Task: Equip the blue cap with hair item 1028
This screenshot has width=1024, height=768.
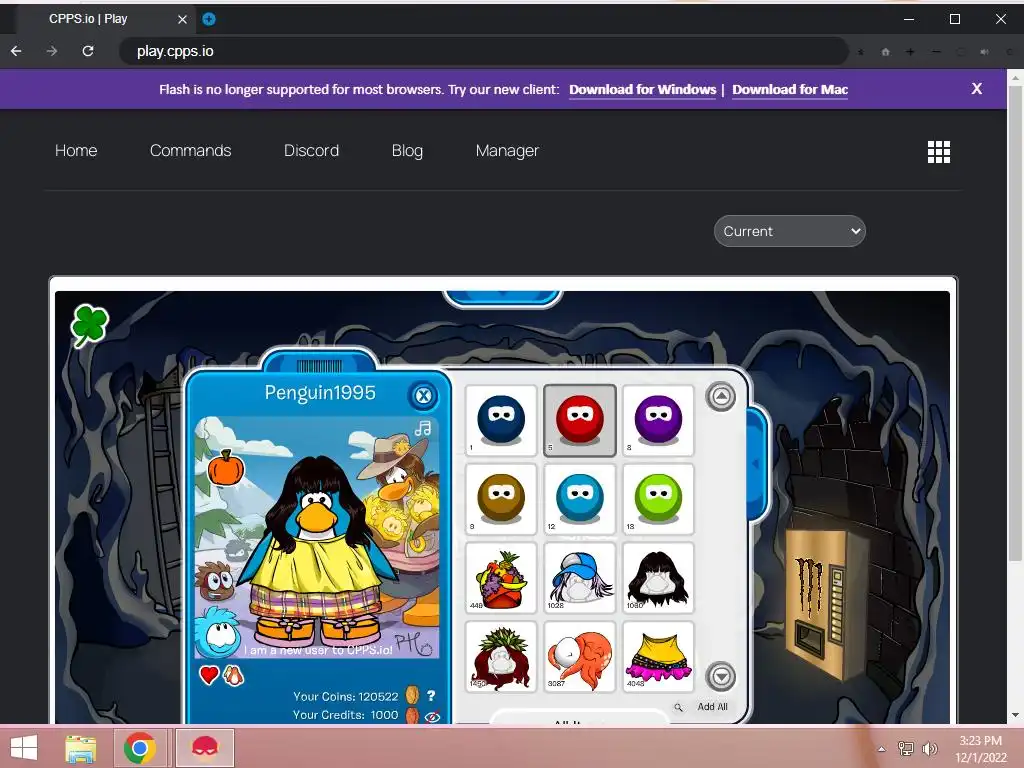Action: [x=580, y=578]
